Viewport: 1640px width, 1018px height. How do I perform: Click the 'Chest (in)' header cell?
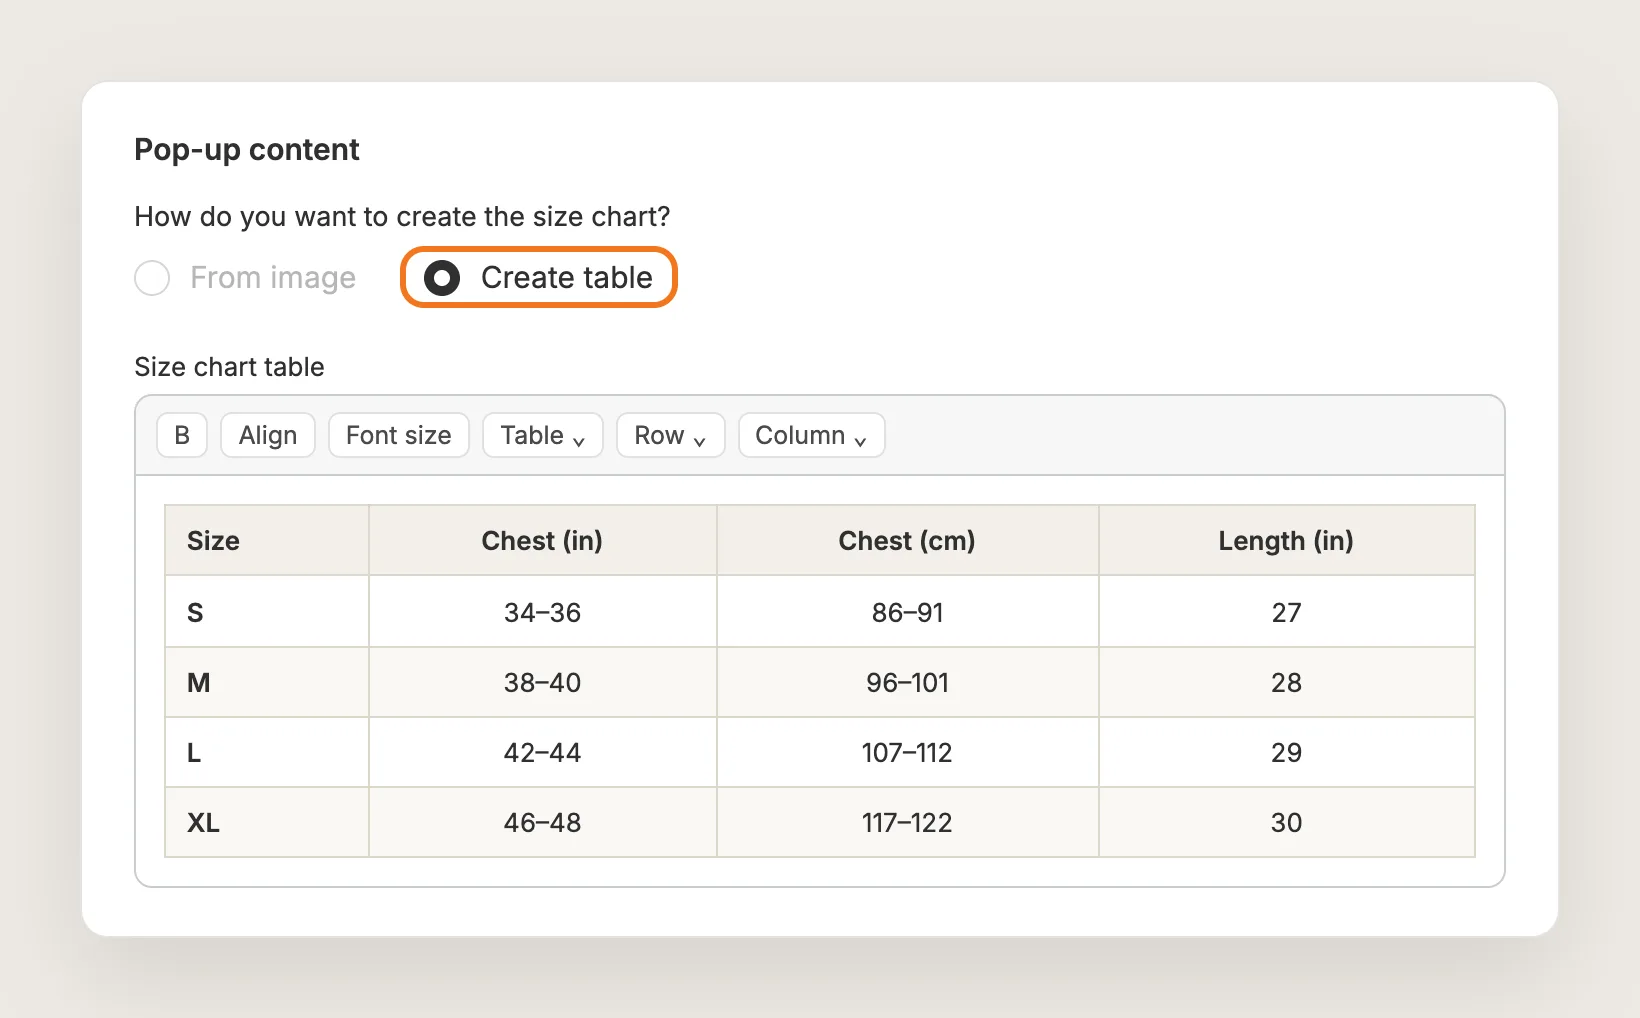pos(543,541)
